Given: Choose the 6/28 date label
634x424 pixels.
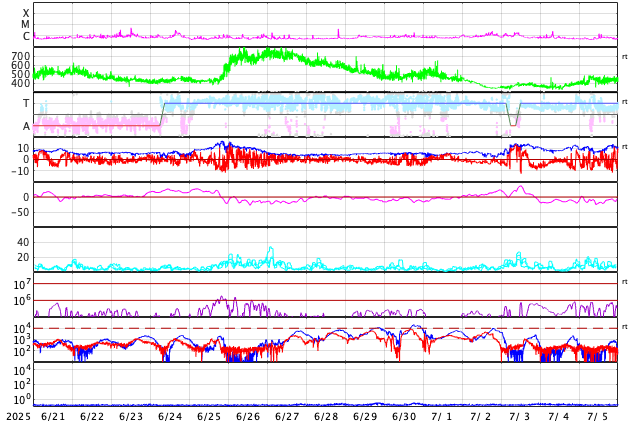Looking at the screenshot, I should [x=326, y=417].
